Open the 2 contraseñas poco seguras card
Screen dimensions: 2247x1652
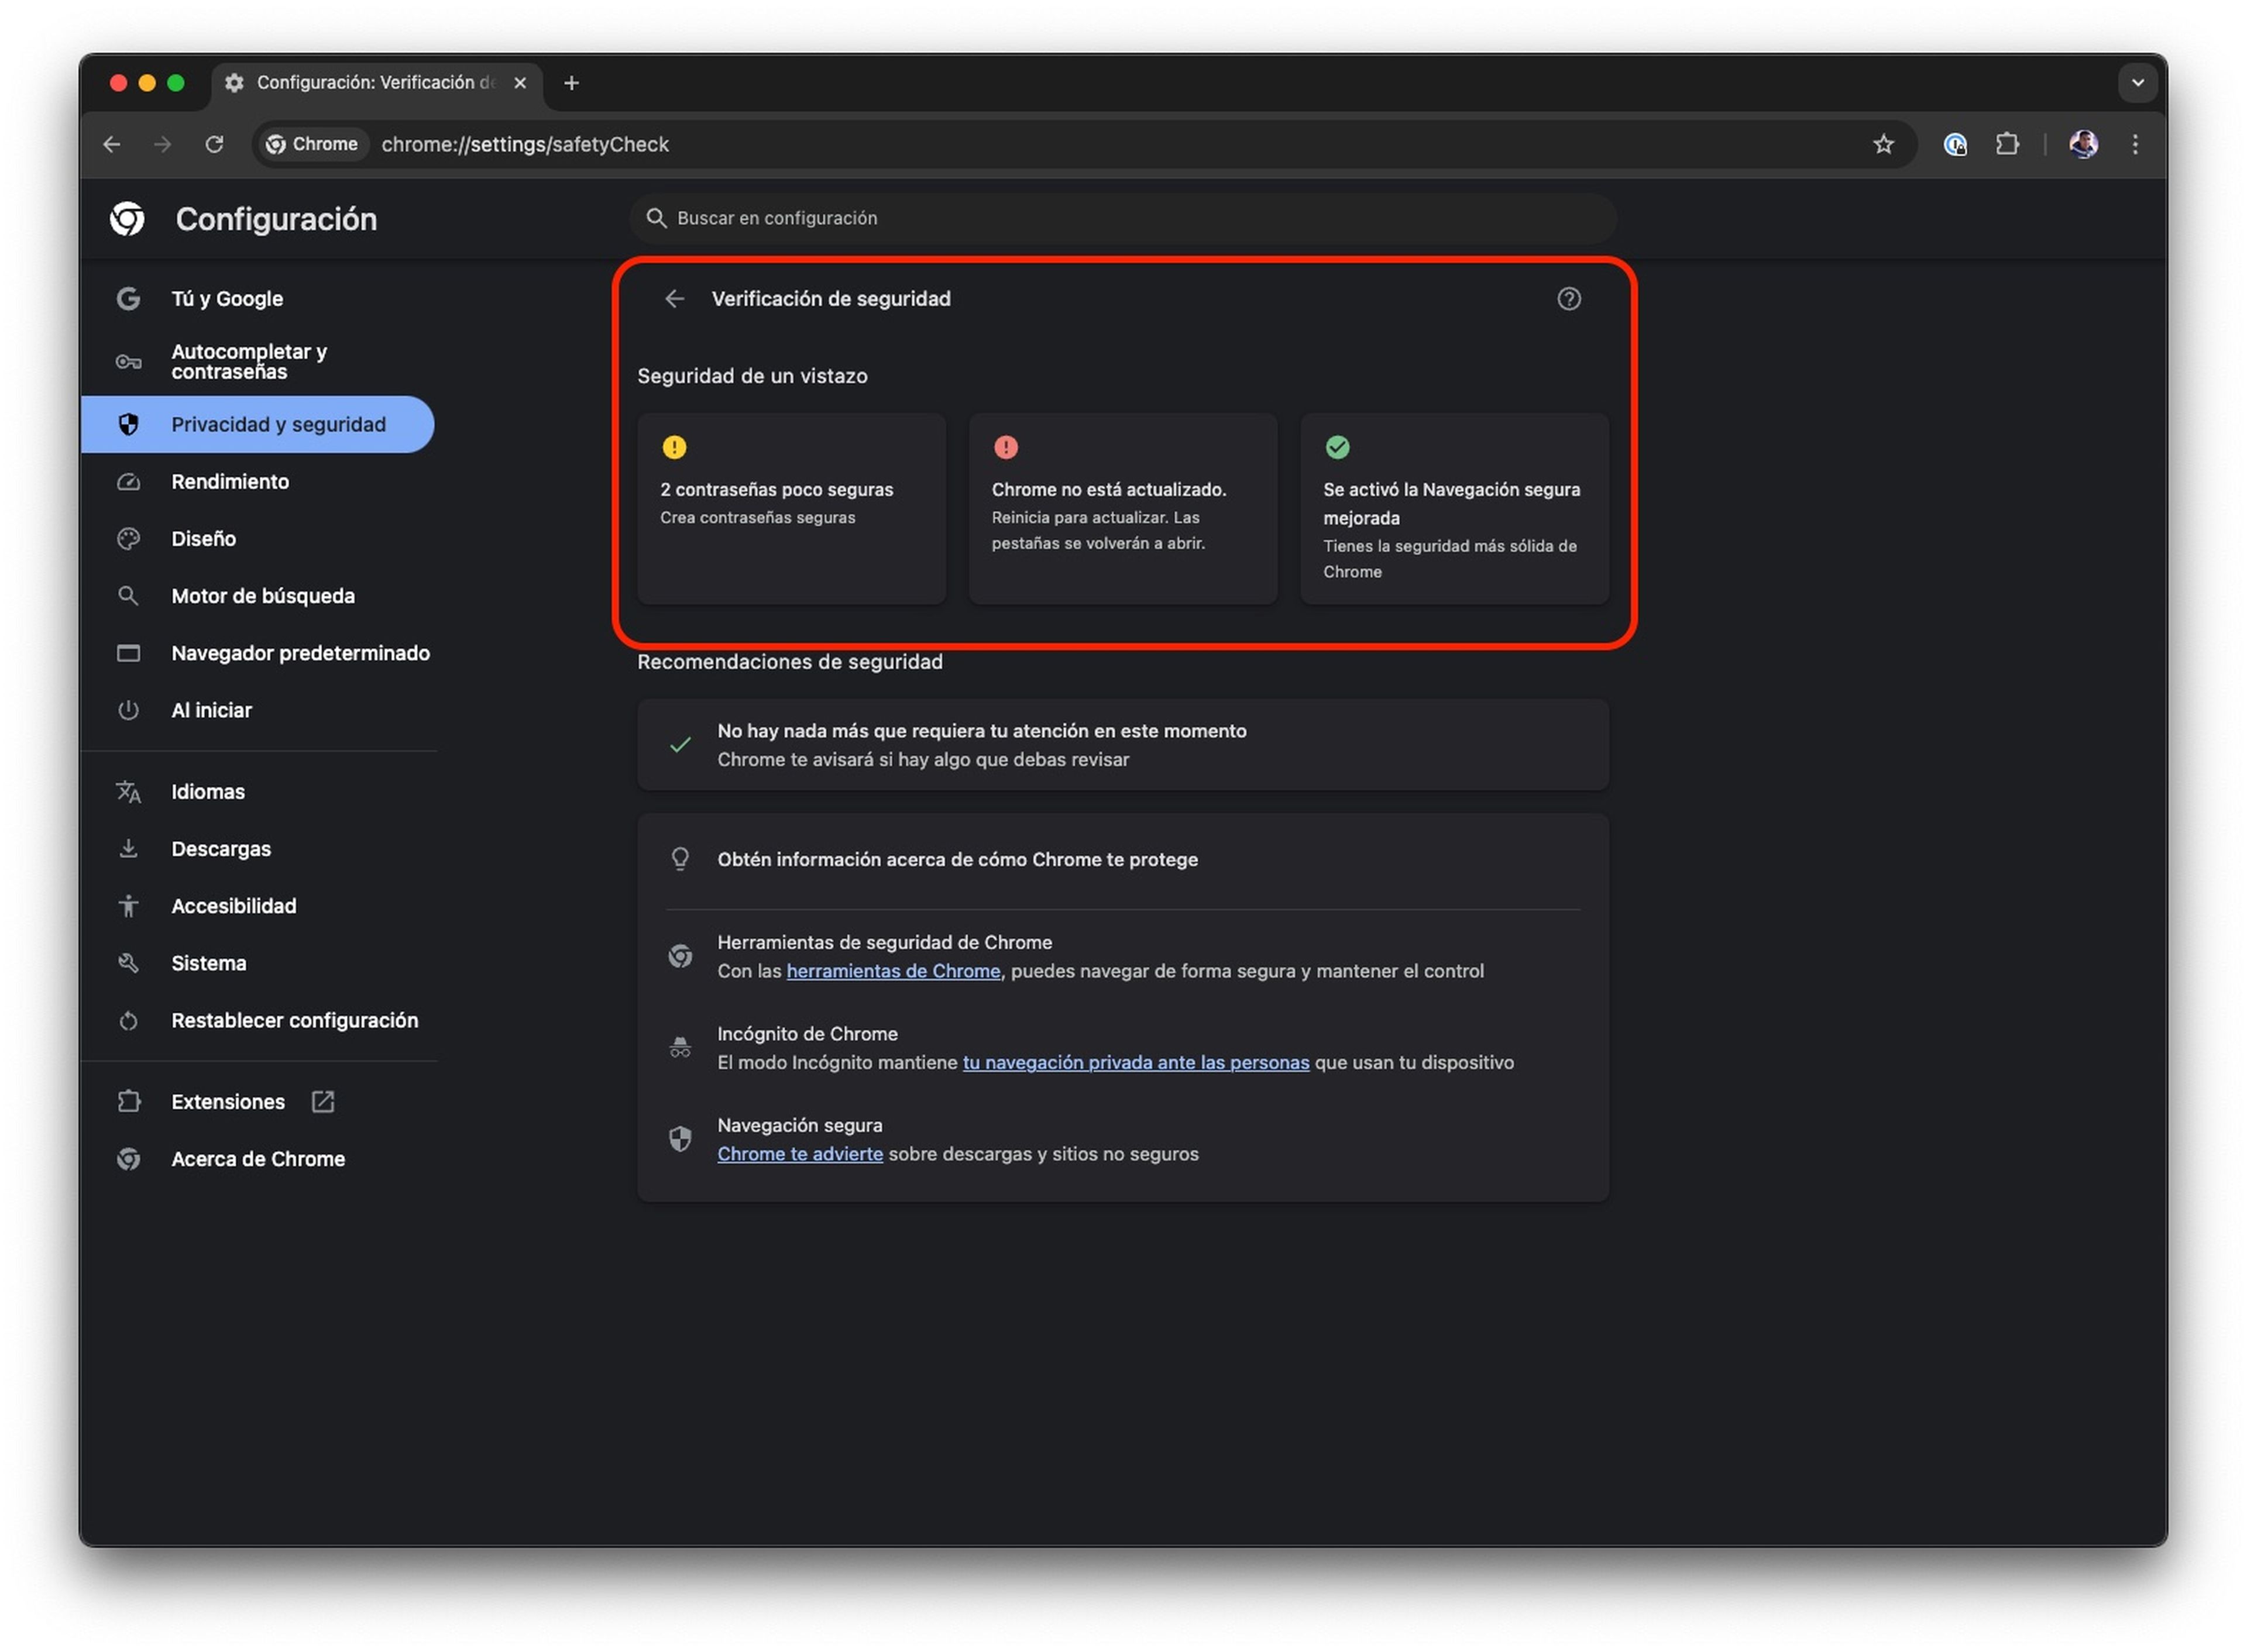(790, 507)
